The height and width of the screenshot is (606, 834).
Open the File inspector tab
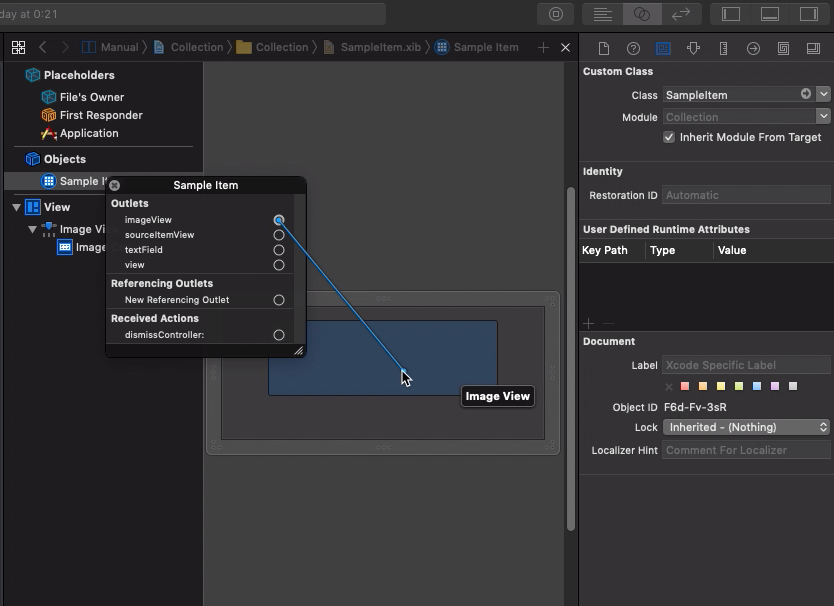point(603,48)
